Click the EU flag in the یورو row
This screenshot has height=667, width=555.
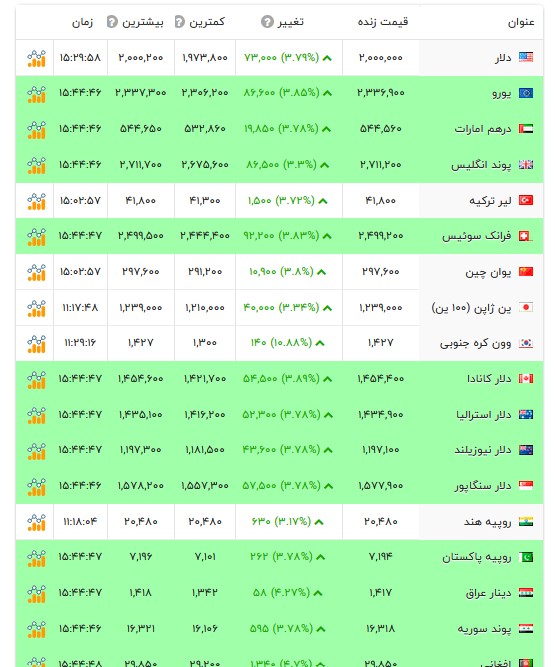coord(526,93)
